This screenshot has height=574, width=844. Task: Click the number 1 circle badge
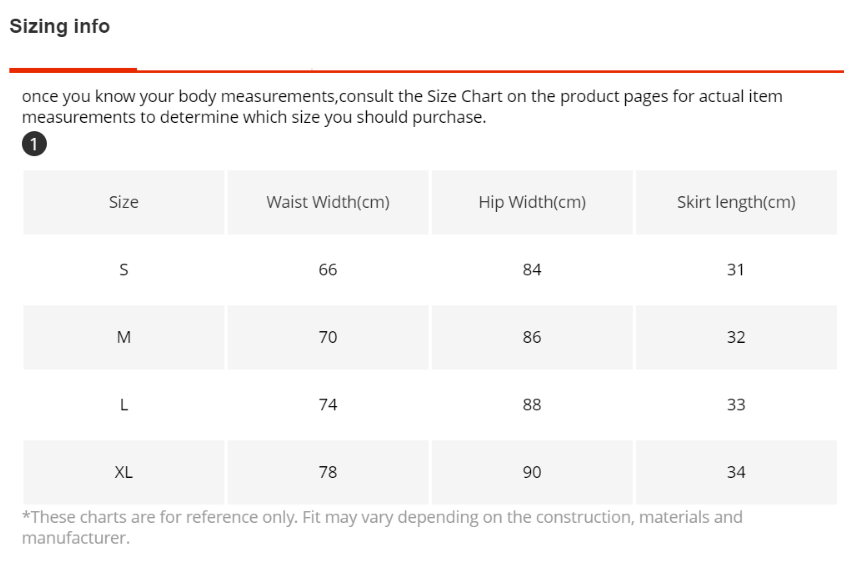coord(34,144)
